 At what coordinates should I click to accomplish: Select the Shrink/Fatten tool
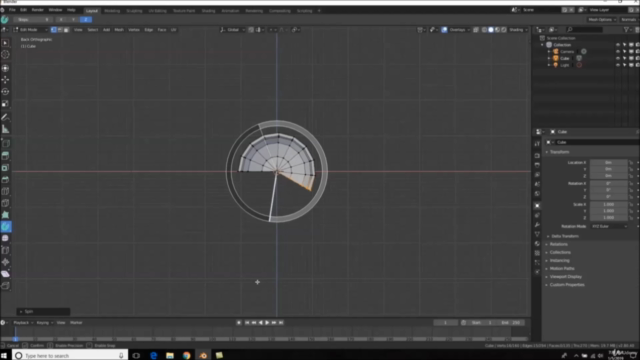pyautogui.click(x=5, y=262)
